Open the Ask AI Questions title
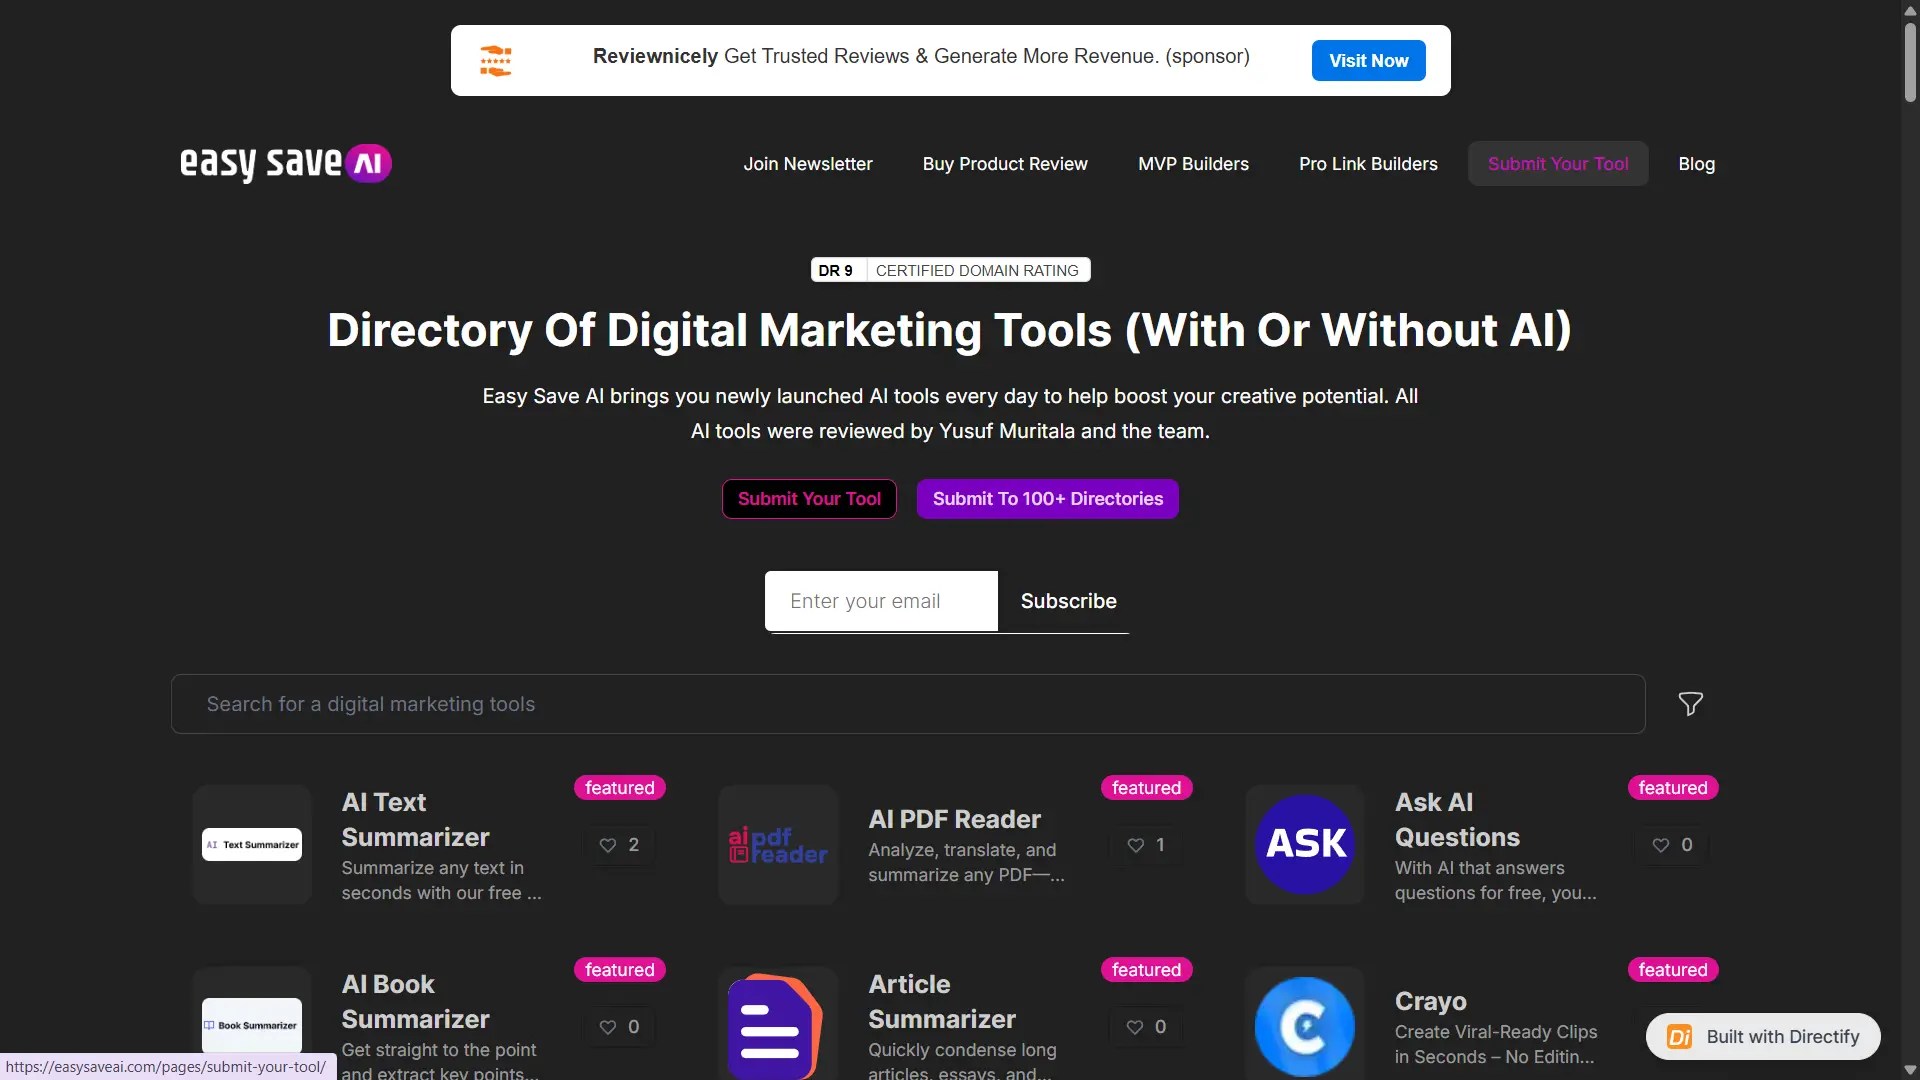Screen dimensions: 1920x1080 tap(1457, 820)
